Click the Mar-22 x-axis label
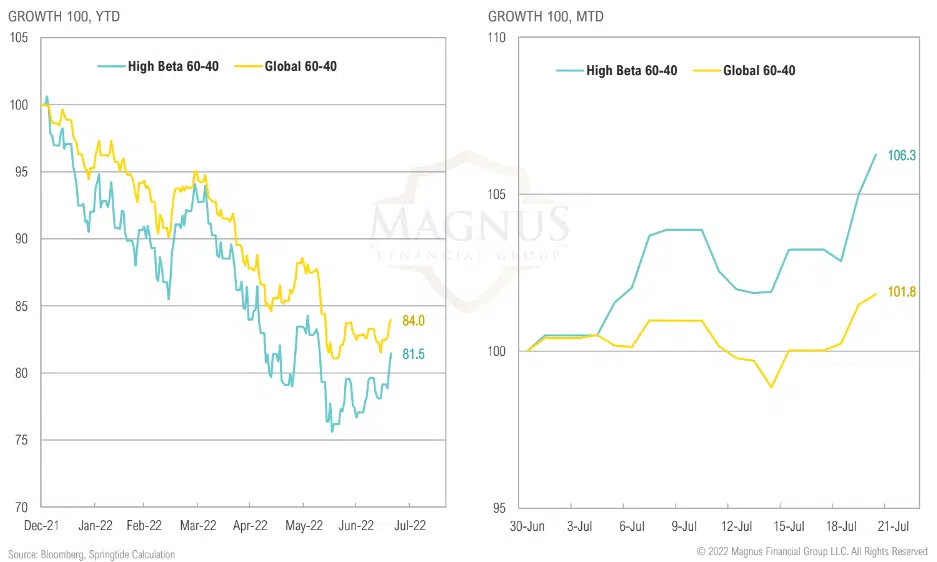Viewport: 937px width, 562px height. pyautogui.click(x=198, y=524)
